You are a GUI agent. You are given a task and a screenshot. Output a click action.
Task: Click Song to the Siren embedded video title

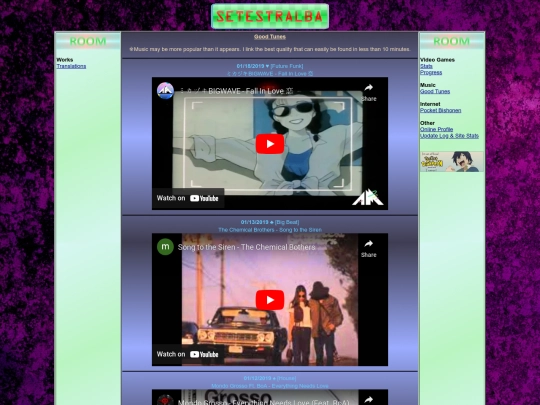pos(246,247)
